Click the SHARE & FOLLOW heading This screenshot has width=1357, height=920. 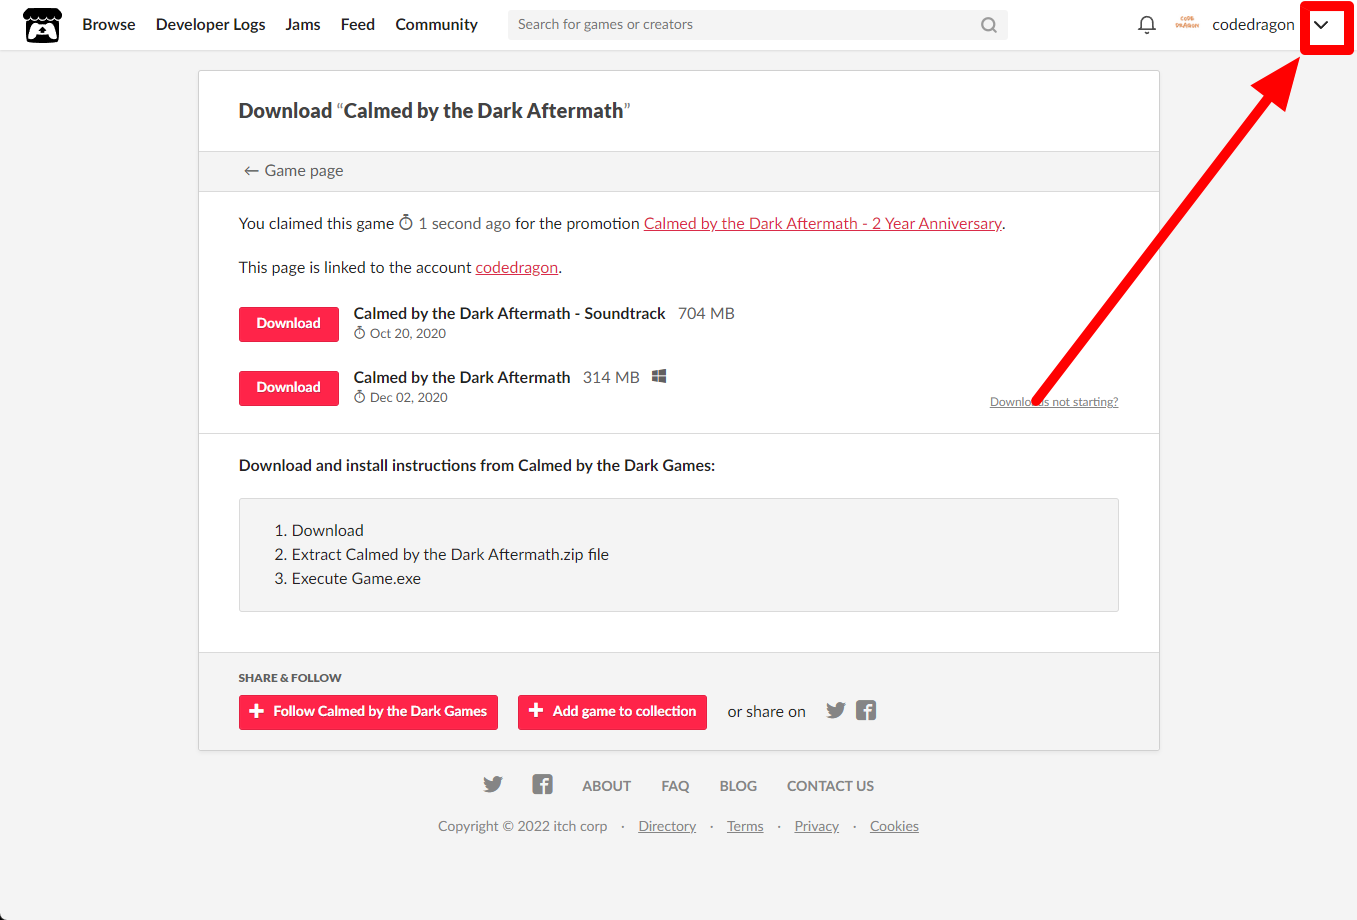[x=290, y=678]
